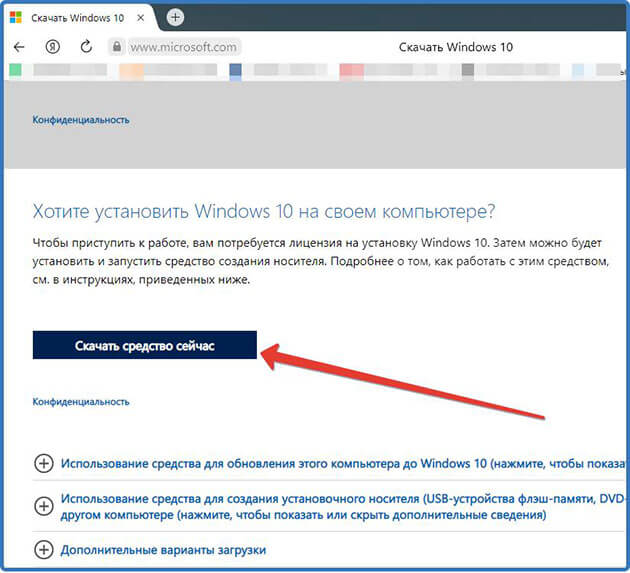Open the Дополнительные варианты загрузки link
This screenshot has width=630, height=573.
(x=163, y=550)
